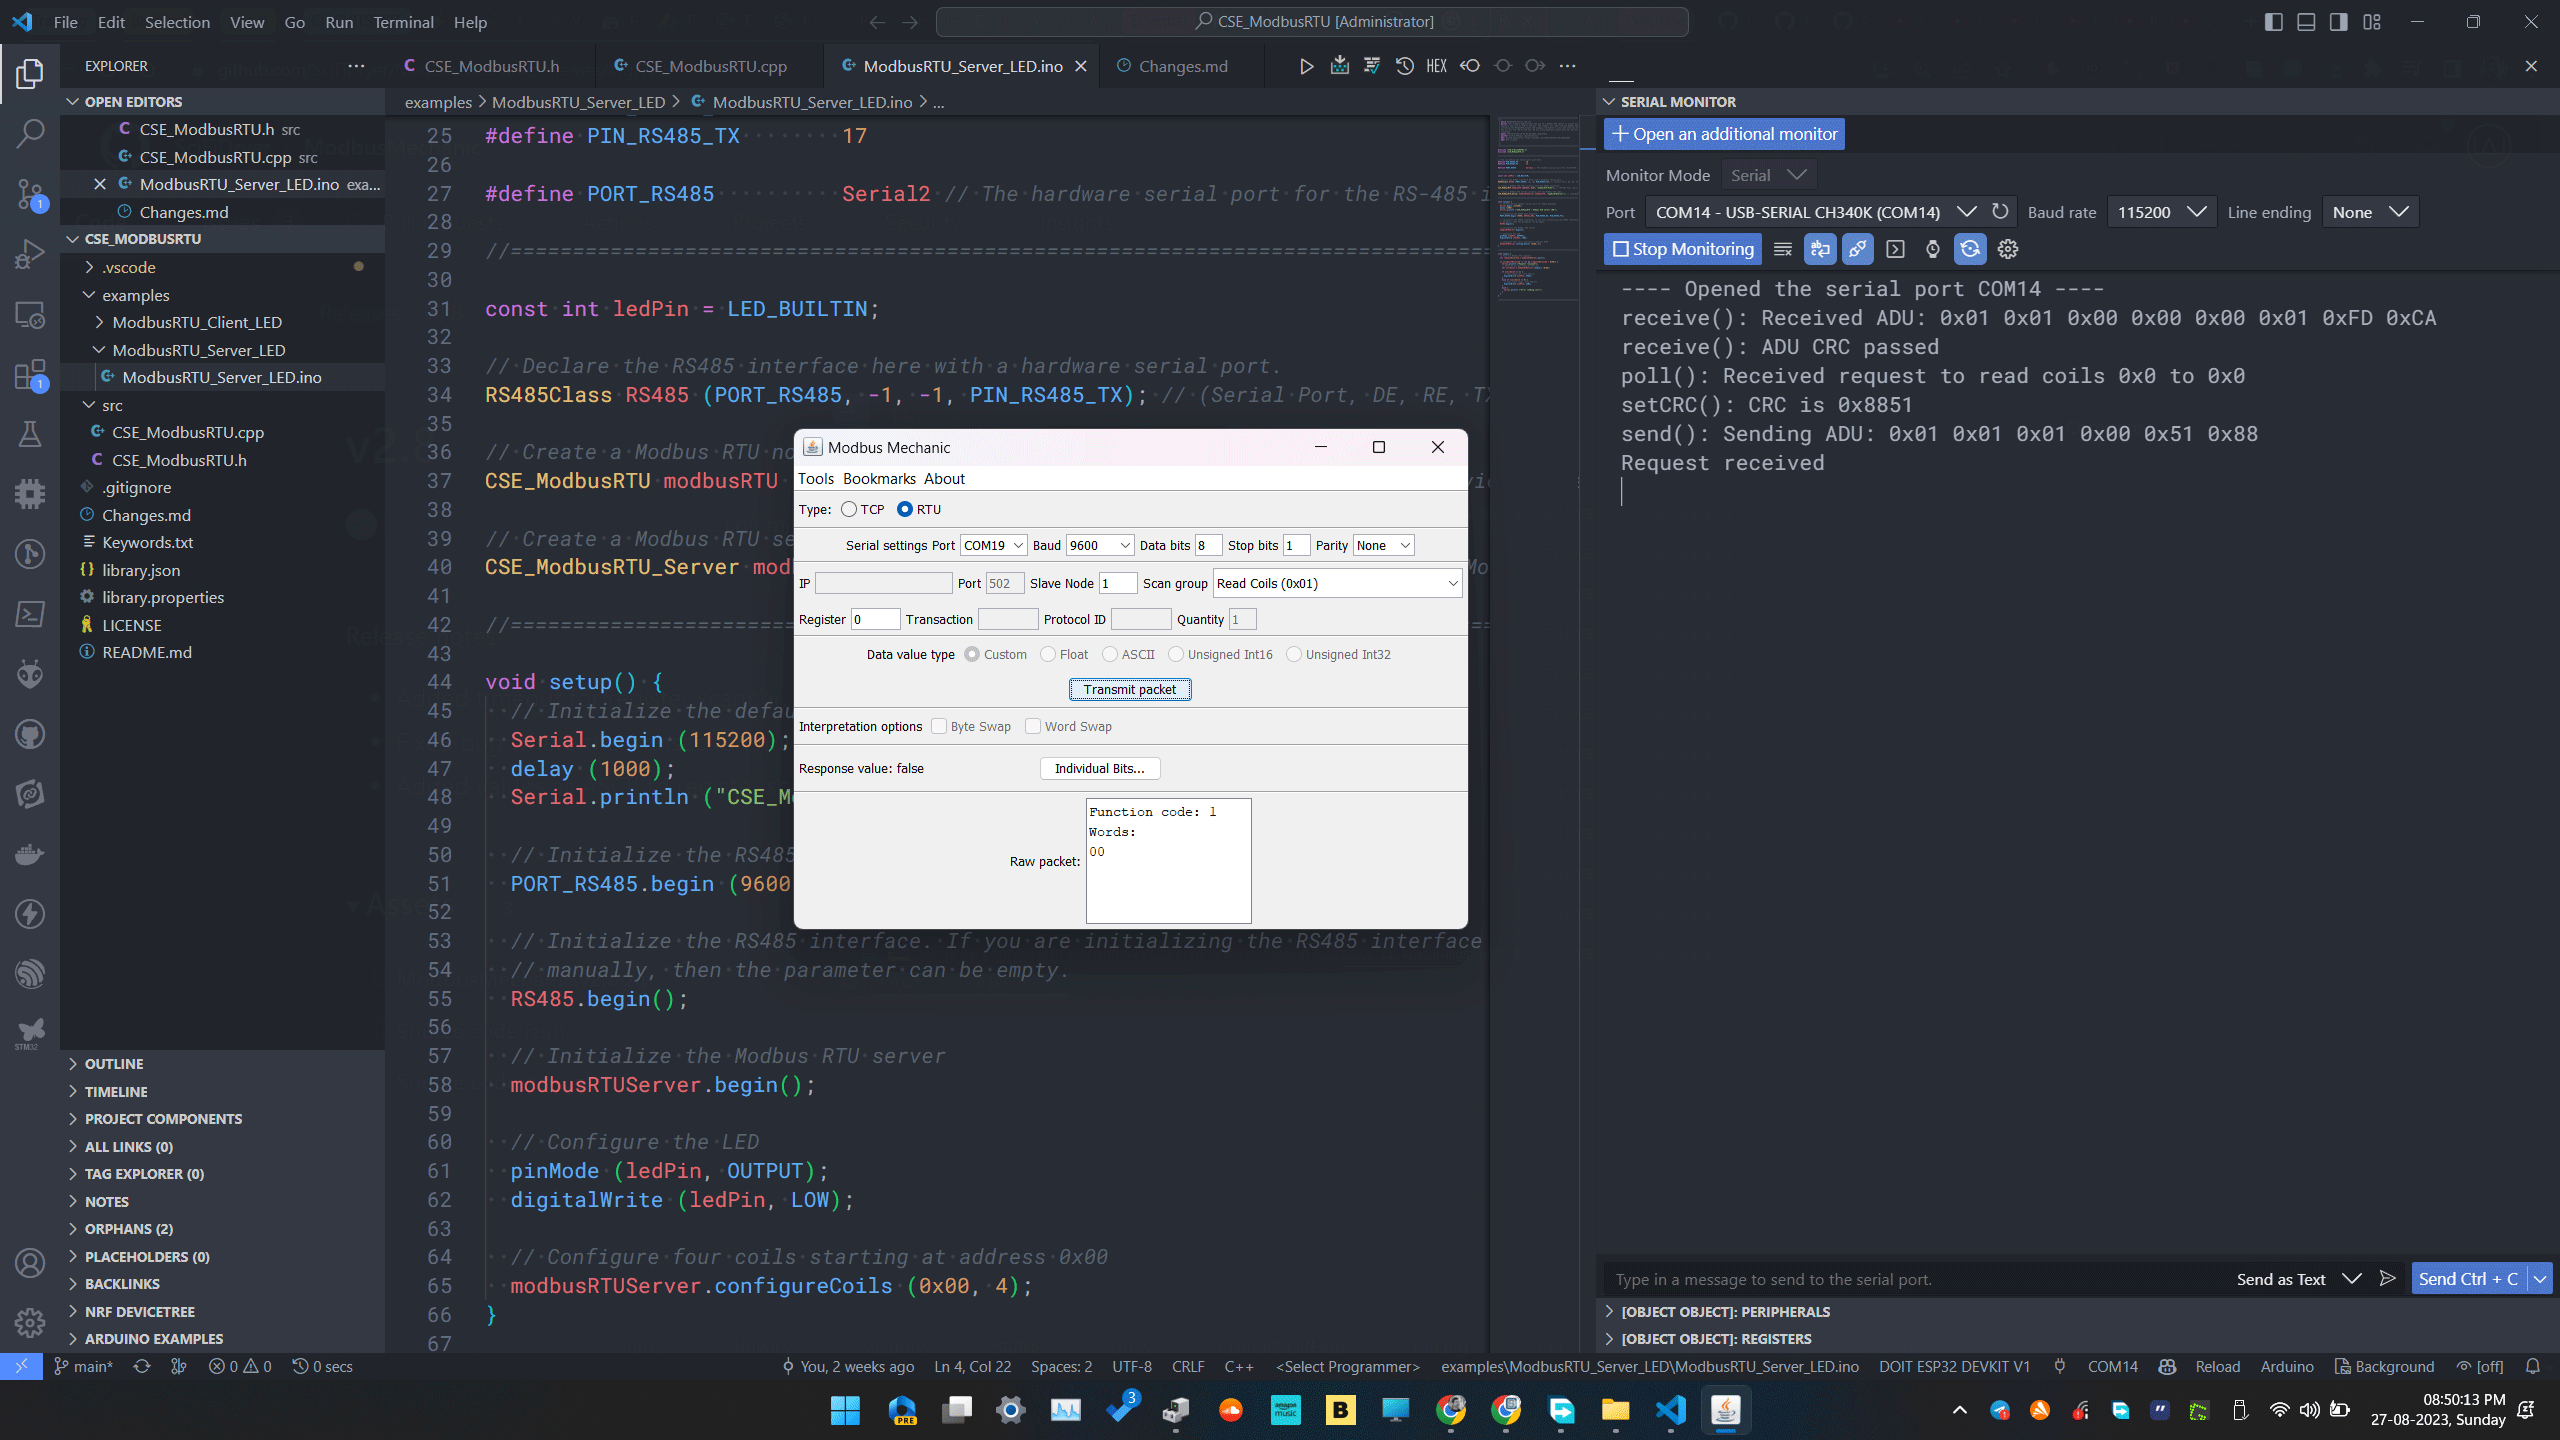Open serial monitor settings gear
Image resolution: width=2560 pixels, height=1440 pixels.
tap(2007, 249)
